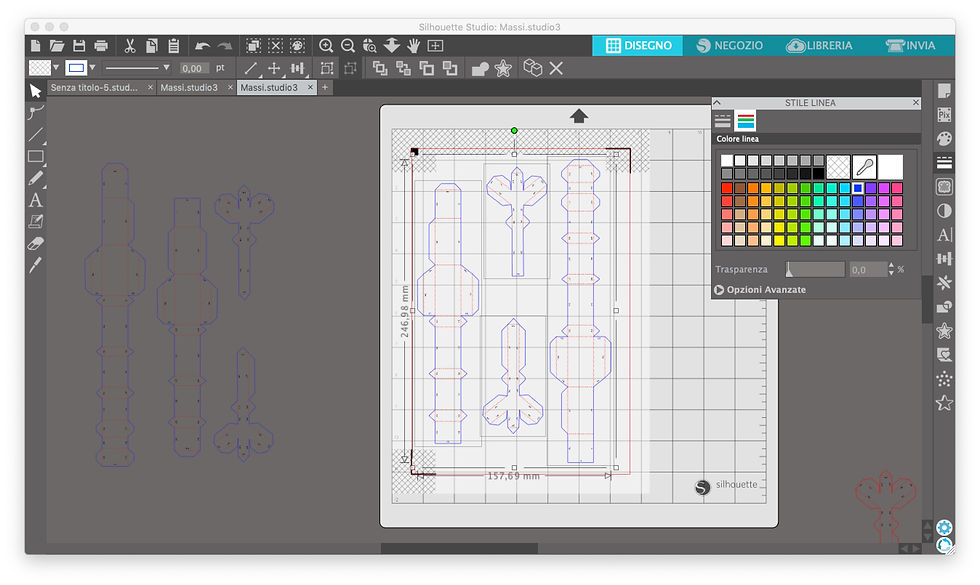Open a file with the folder icon
Viewport: 980px width, 585px height.
(57, 46)
